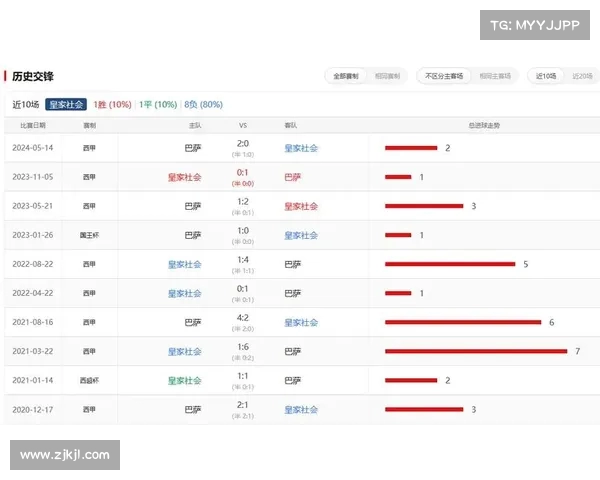The image size is (600, 480).
Task: Click the date 2023-11-05
Action: (33, 177)
